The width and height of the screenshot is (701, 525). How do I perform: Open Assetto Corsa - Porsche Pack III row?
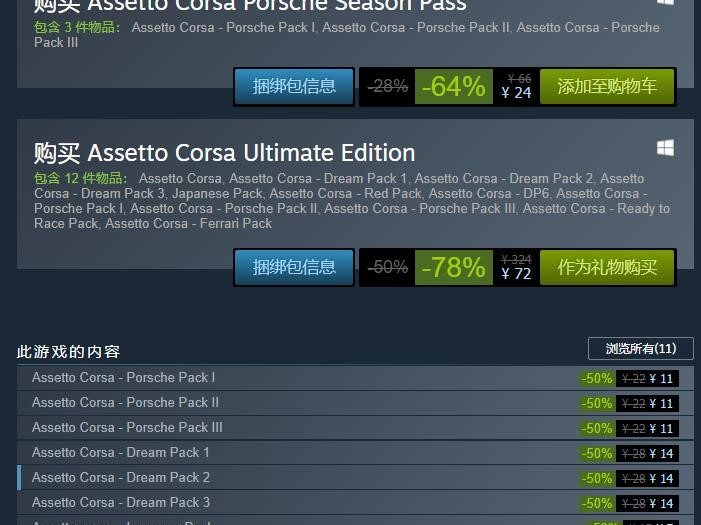click(355, 428)
